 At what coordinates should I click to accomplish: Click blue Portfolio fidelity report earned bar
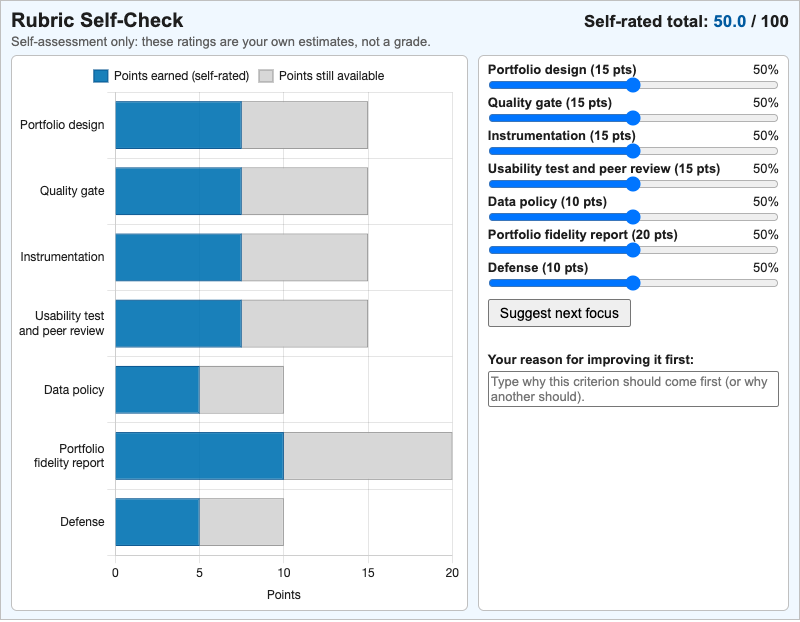coord(199,456)
